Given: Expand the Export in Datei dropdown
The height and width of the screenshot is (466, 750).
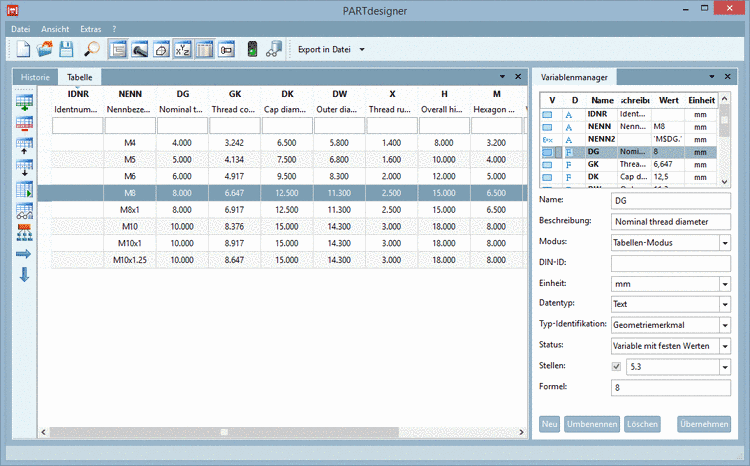Looking at the screenshot, I should (361, 49).
